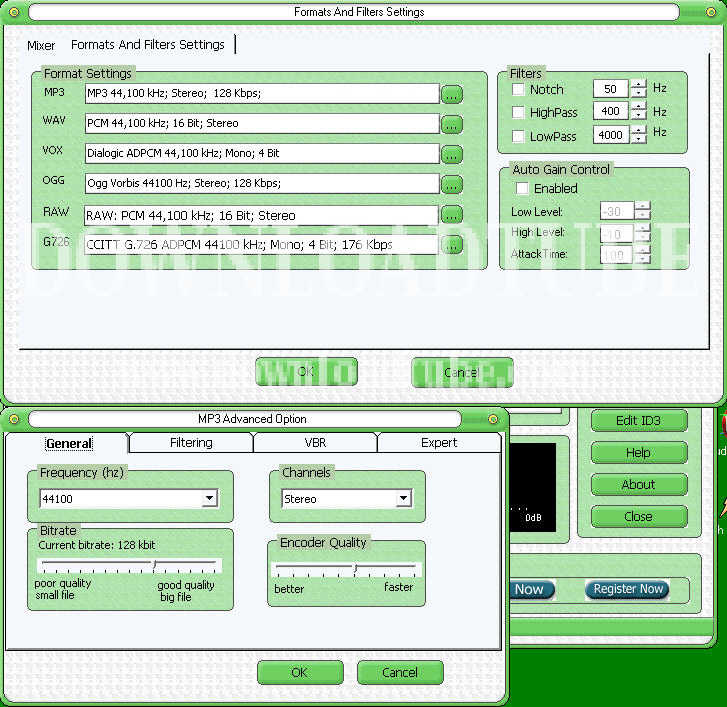Switch to the Filtering tab
Viewport: 727px width, 707px height.
[x=191, y=443]
